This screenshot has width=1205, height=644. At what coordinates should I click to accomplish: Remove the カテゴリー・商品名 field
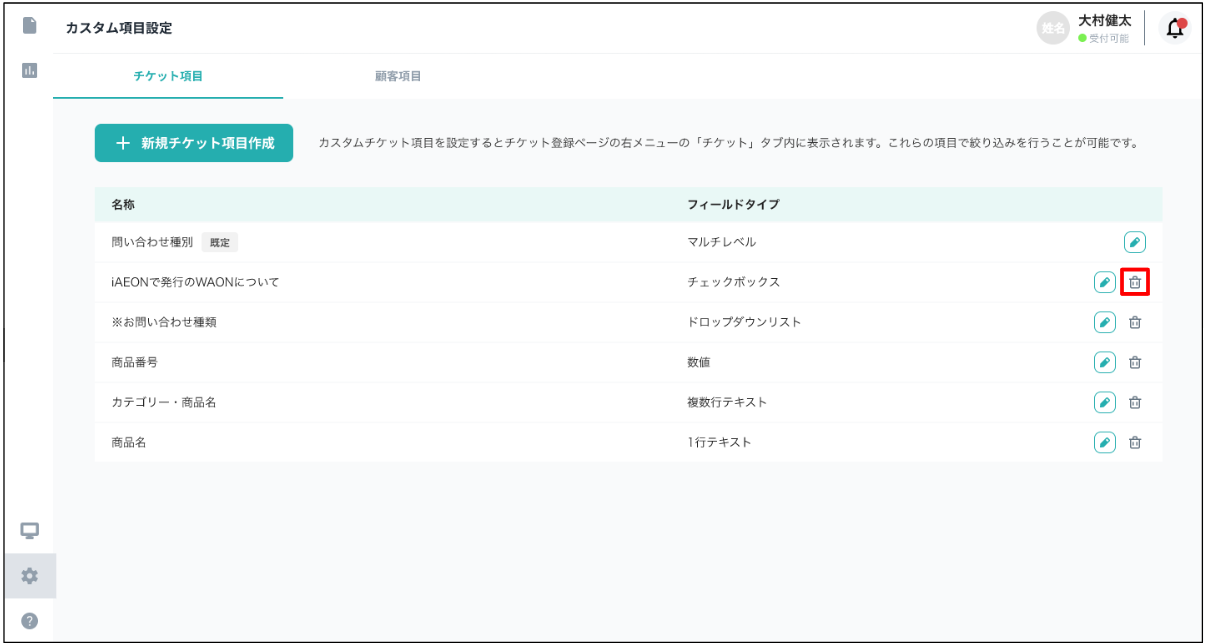point(1135,402)
